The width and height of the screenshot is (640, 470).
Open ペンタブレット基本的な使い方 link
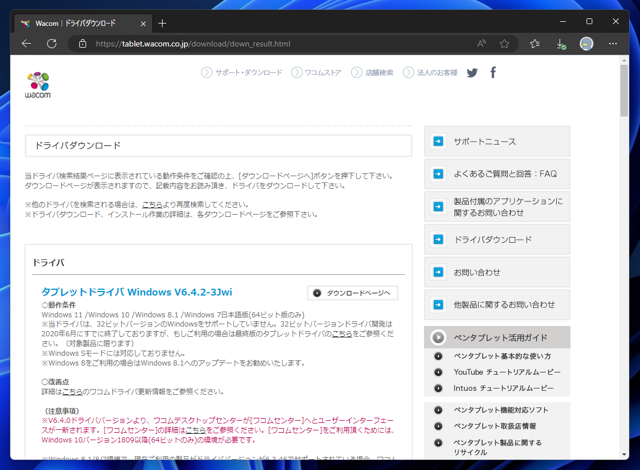click(x=502, y=356)
